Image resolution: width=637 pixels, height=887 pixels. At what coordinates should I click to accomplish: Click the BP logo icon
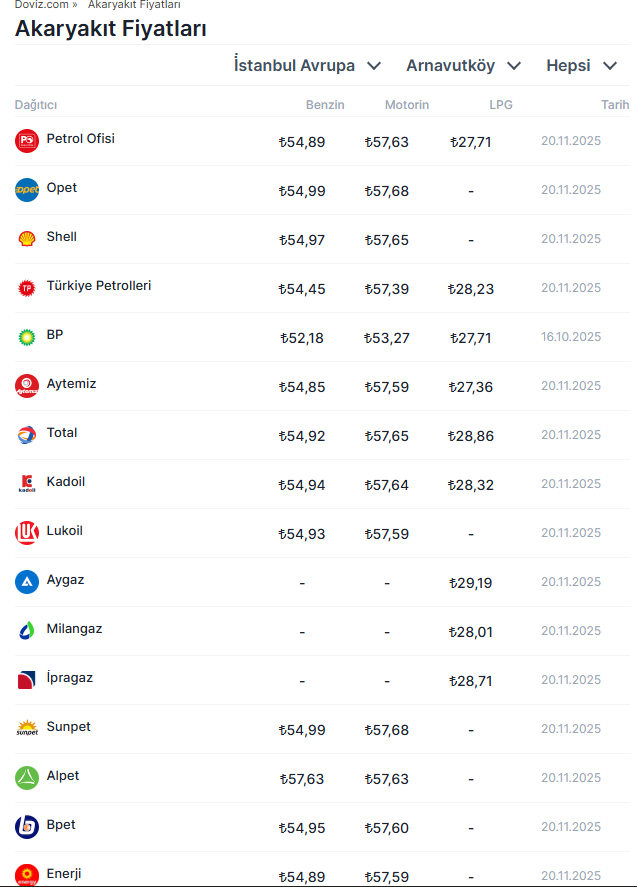click(x=27, y=337)
